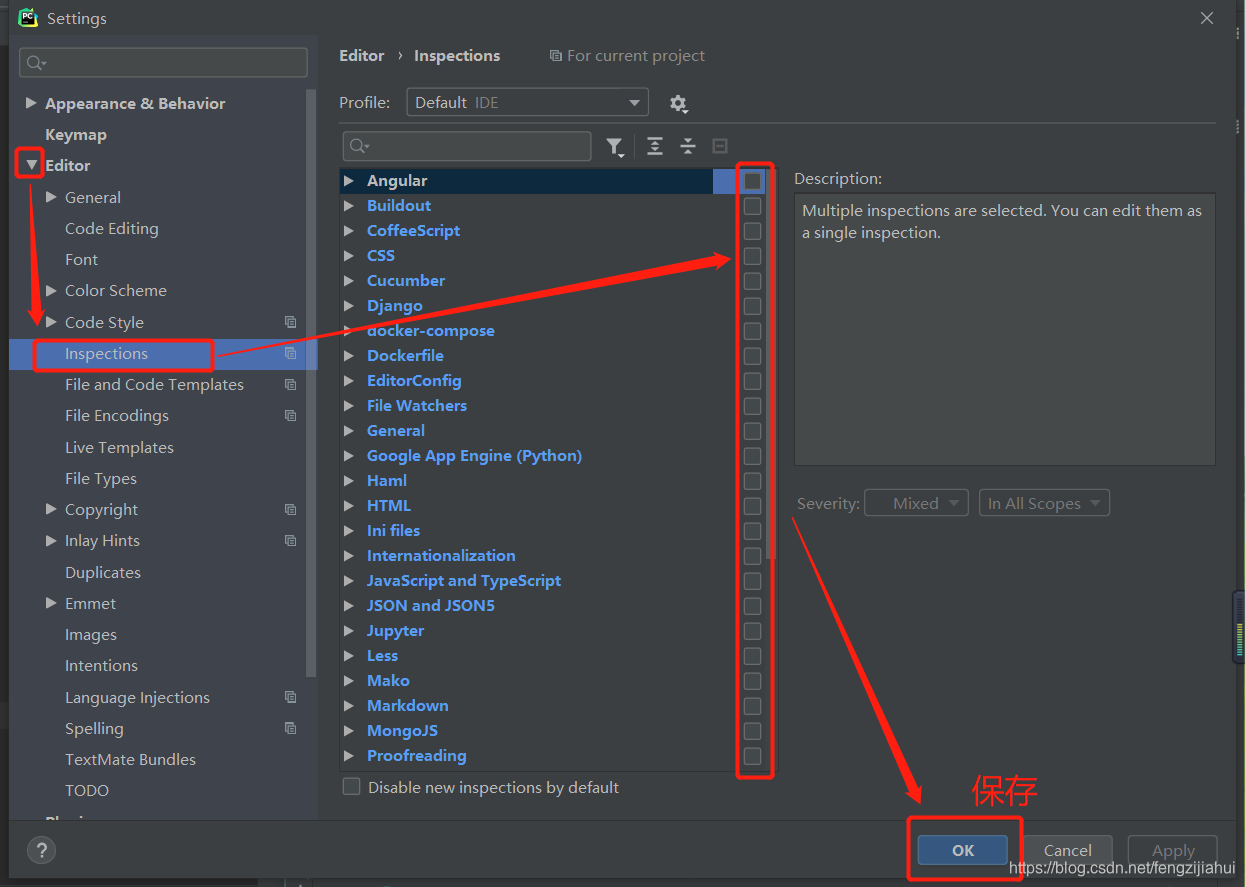Screen dimensions: 1245x887
Task: Open Font settings page
Action: (81, 259)
